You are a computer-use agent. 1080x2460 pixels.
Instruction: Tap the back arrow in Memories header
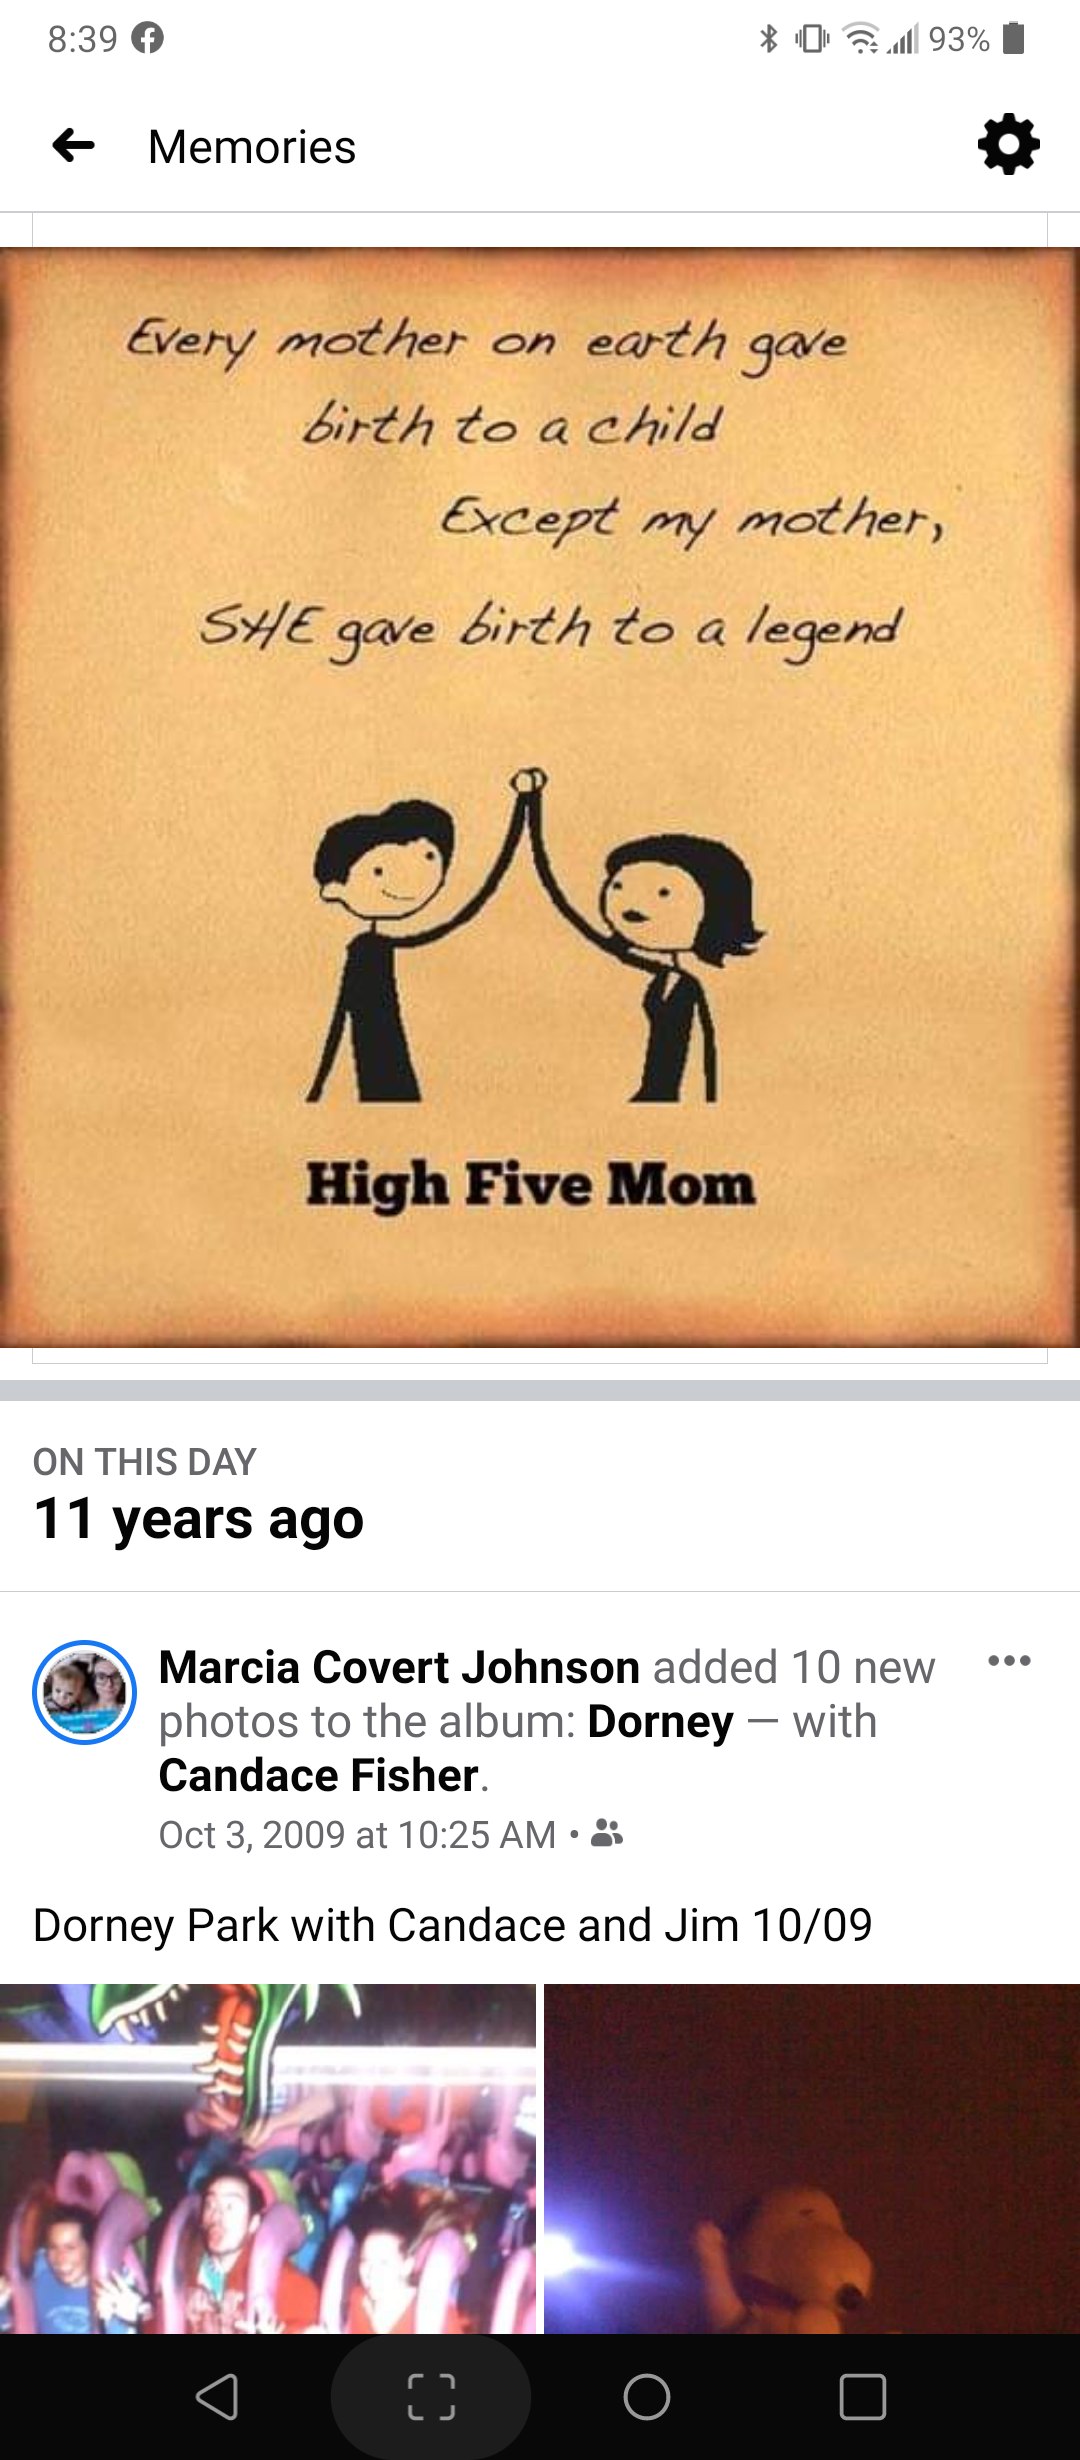73,146
